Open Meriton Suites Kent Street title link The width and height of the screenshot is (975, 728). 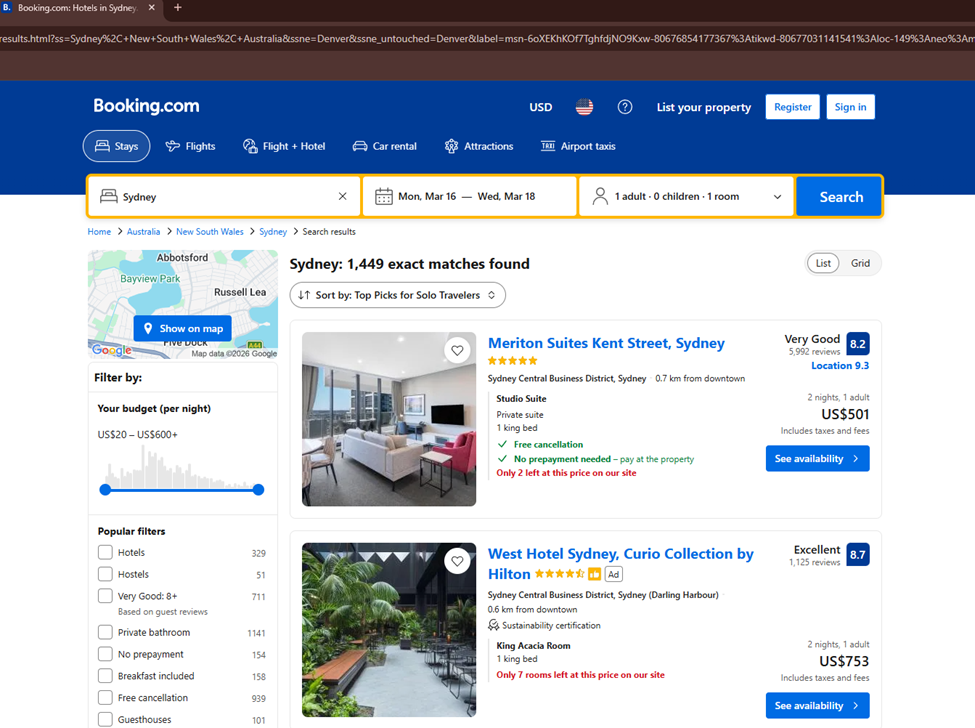[x=606, y=343]
